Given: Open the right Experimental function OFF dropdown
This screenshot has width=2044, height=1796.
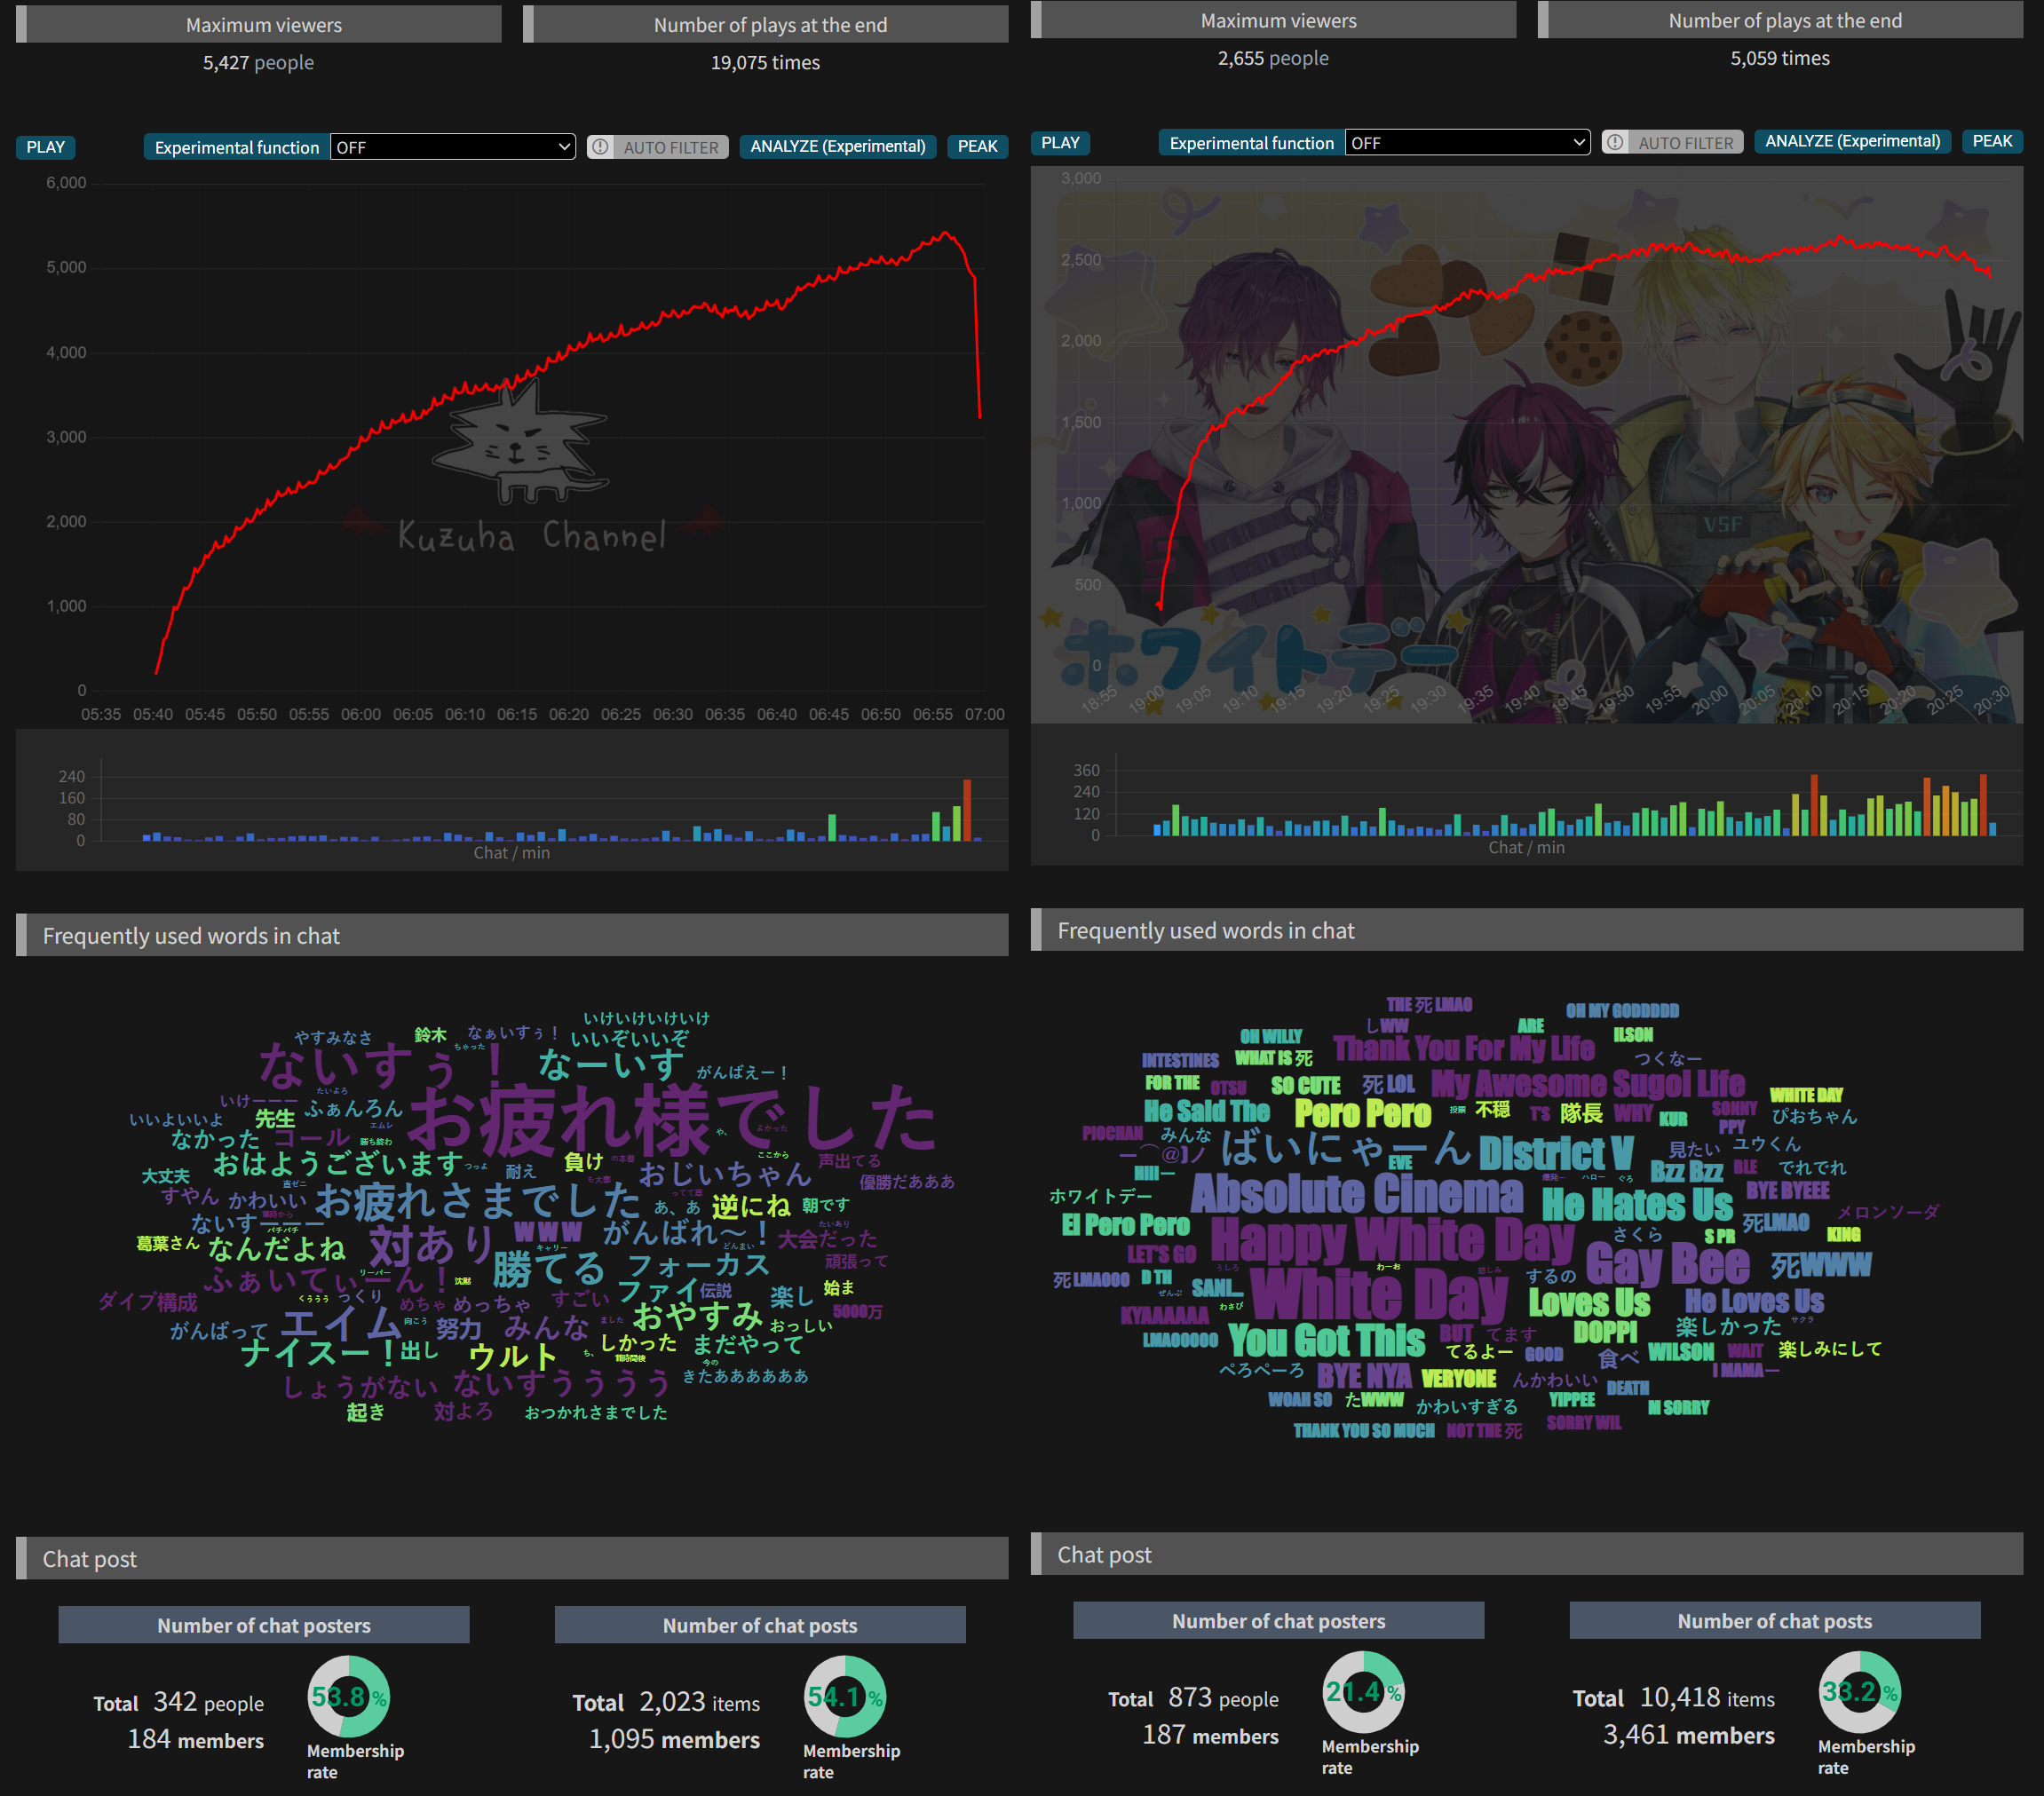Looking at the screenshot, I should (1466, 143).
